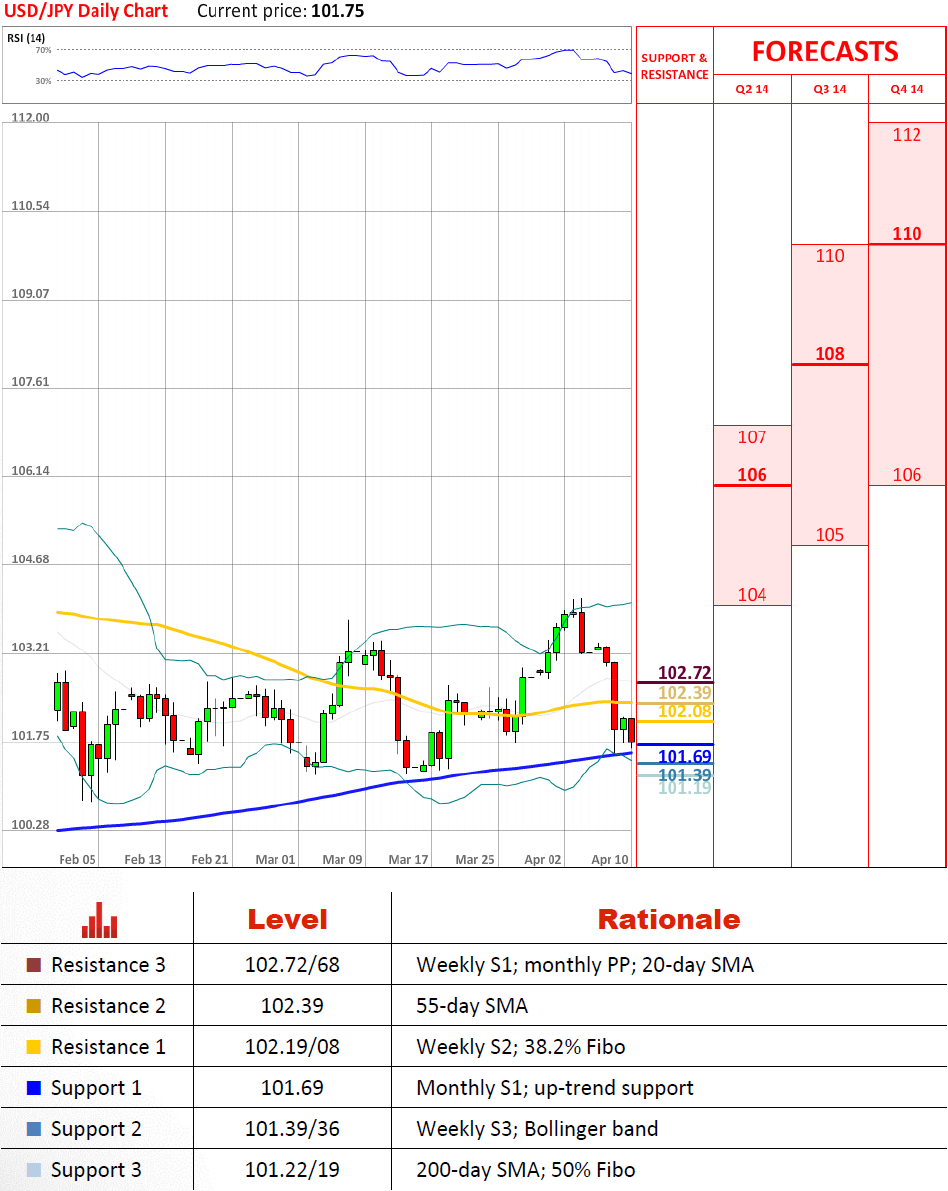Click the 101.69 support label beside chart
This screenshot has width=948, height=1191.
click(684, 757)
